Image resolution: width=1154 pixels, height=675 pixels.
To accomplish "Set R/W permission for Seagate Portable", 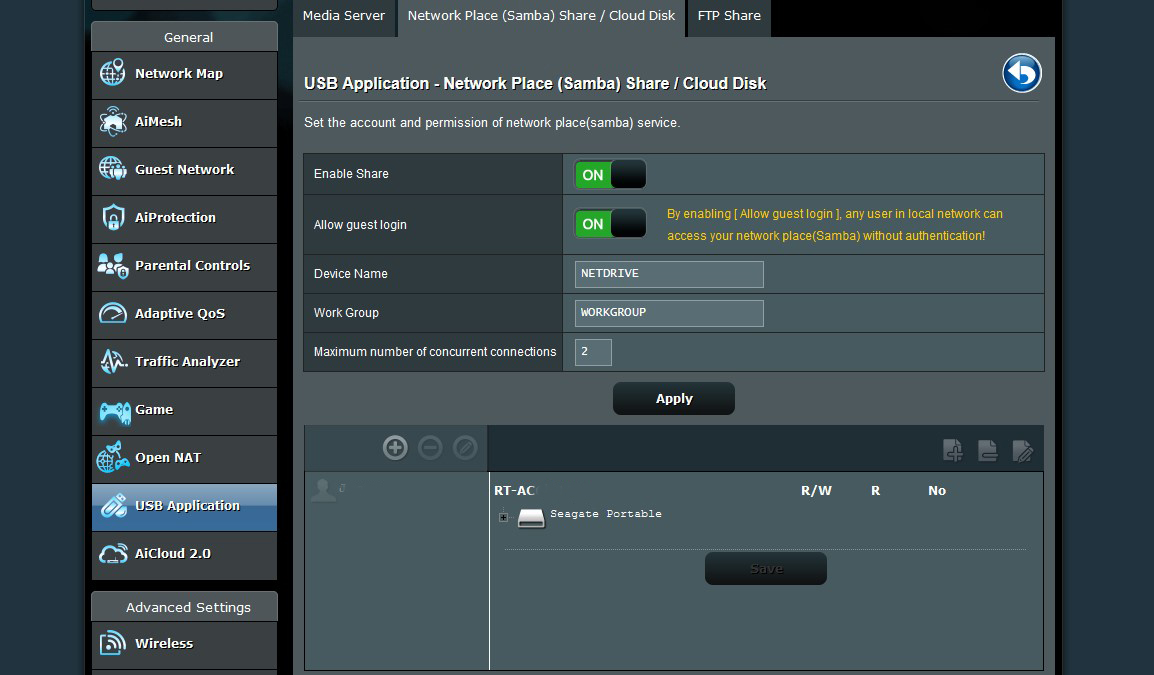I will (x=817, y=514).
